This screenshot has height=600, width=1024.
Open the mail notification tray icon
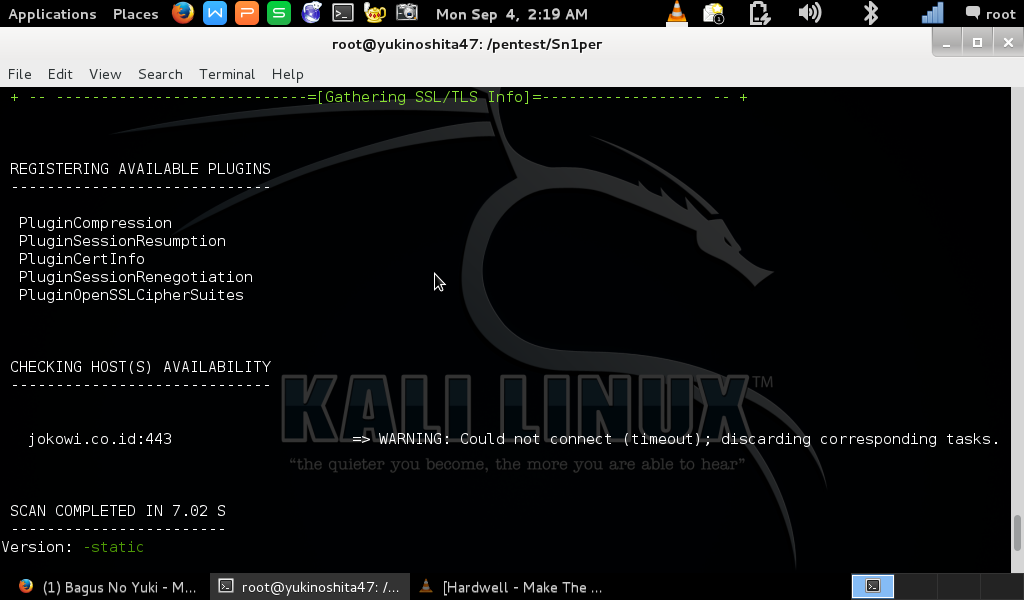[x=714, y=13]
